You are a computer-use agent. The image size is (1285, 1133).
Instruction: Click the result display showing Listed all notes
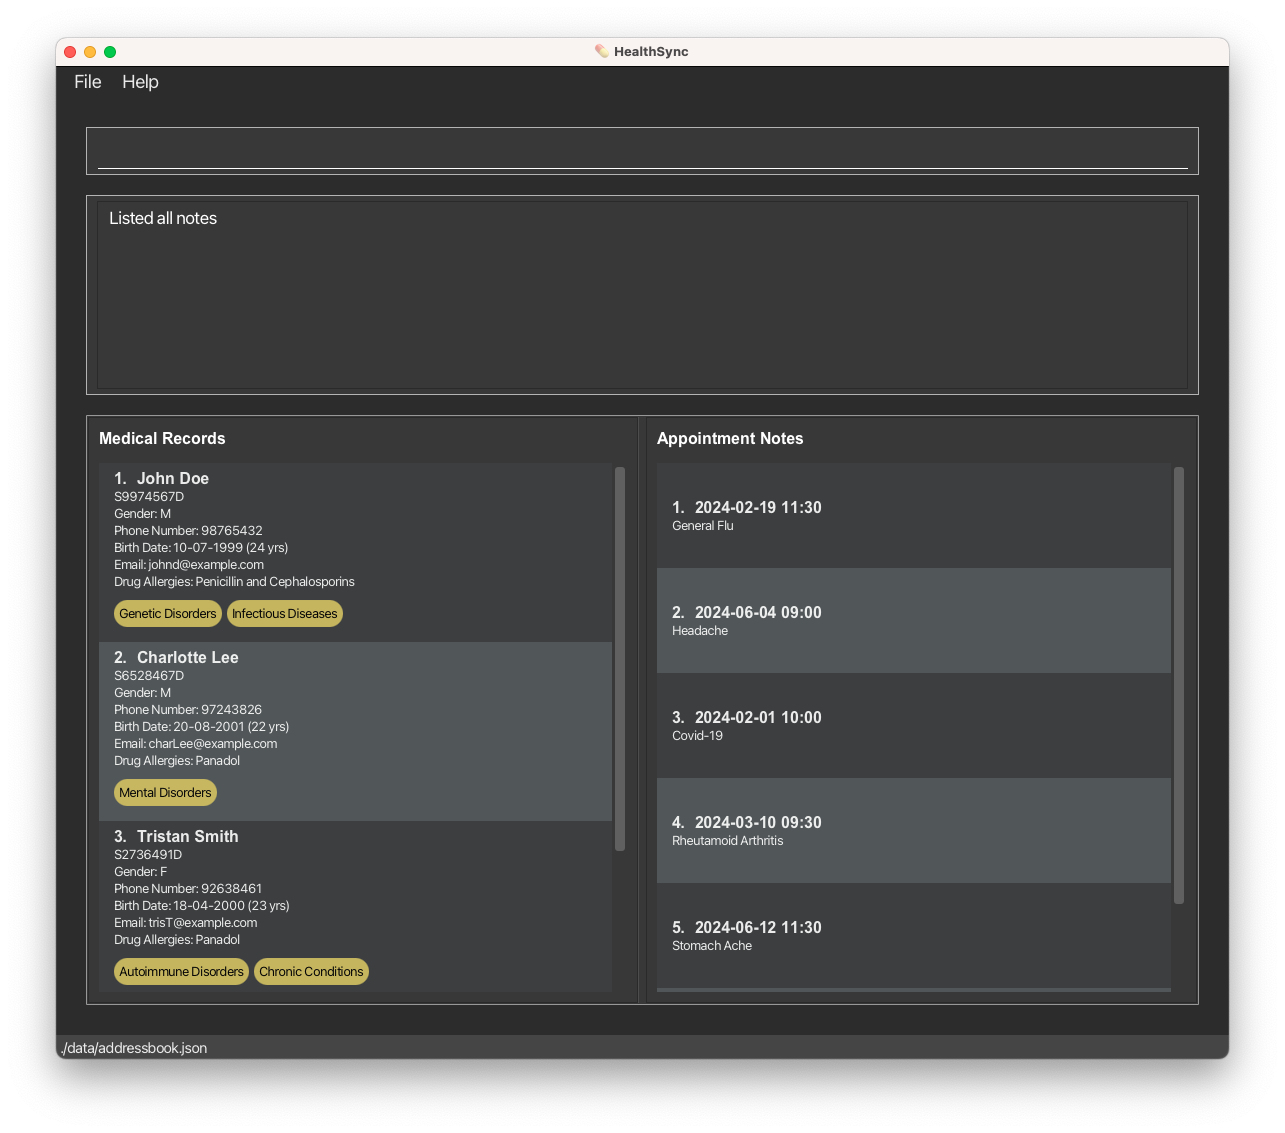click(642, 295)
